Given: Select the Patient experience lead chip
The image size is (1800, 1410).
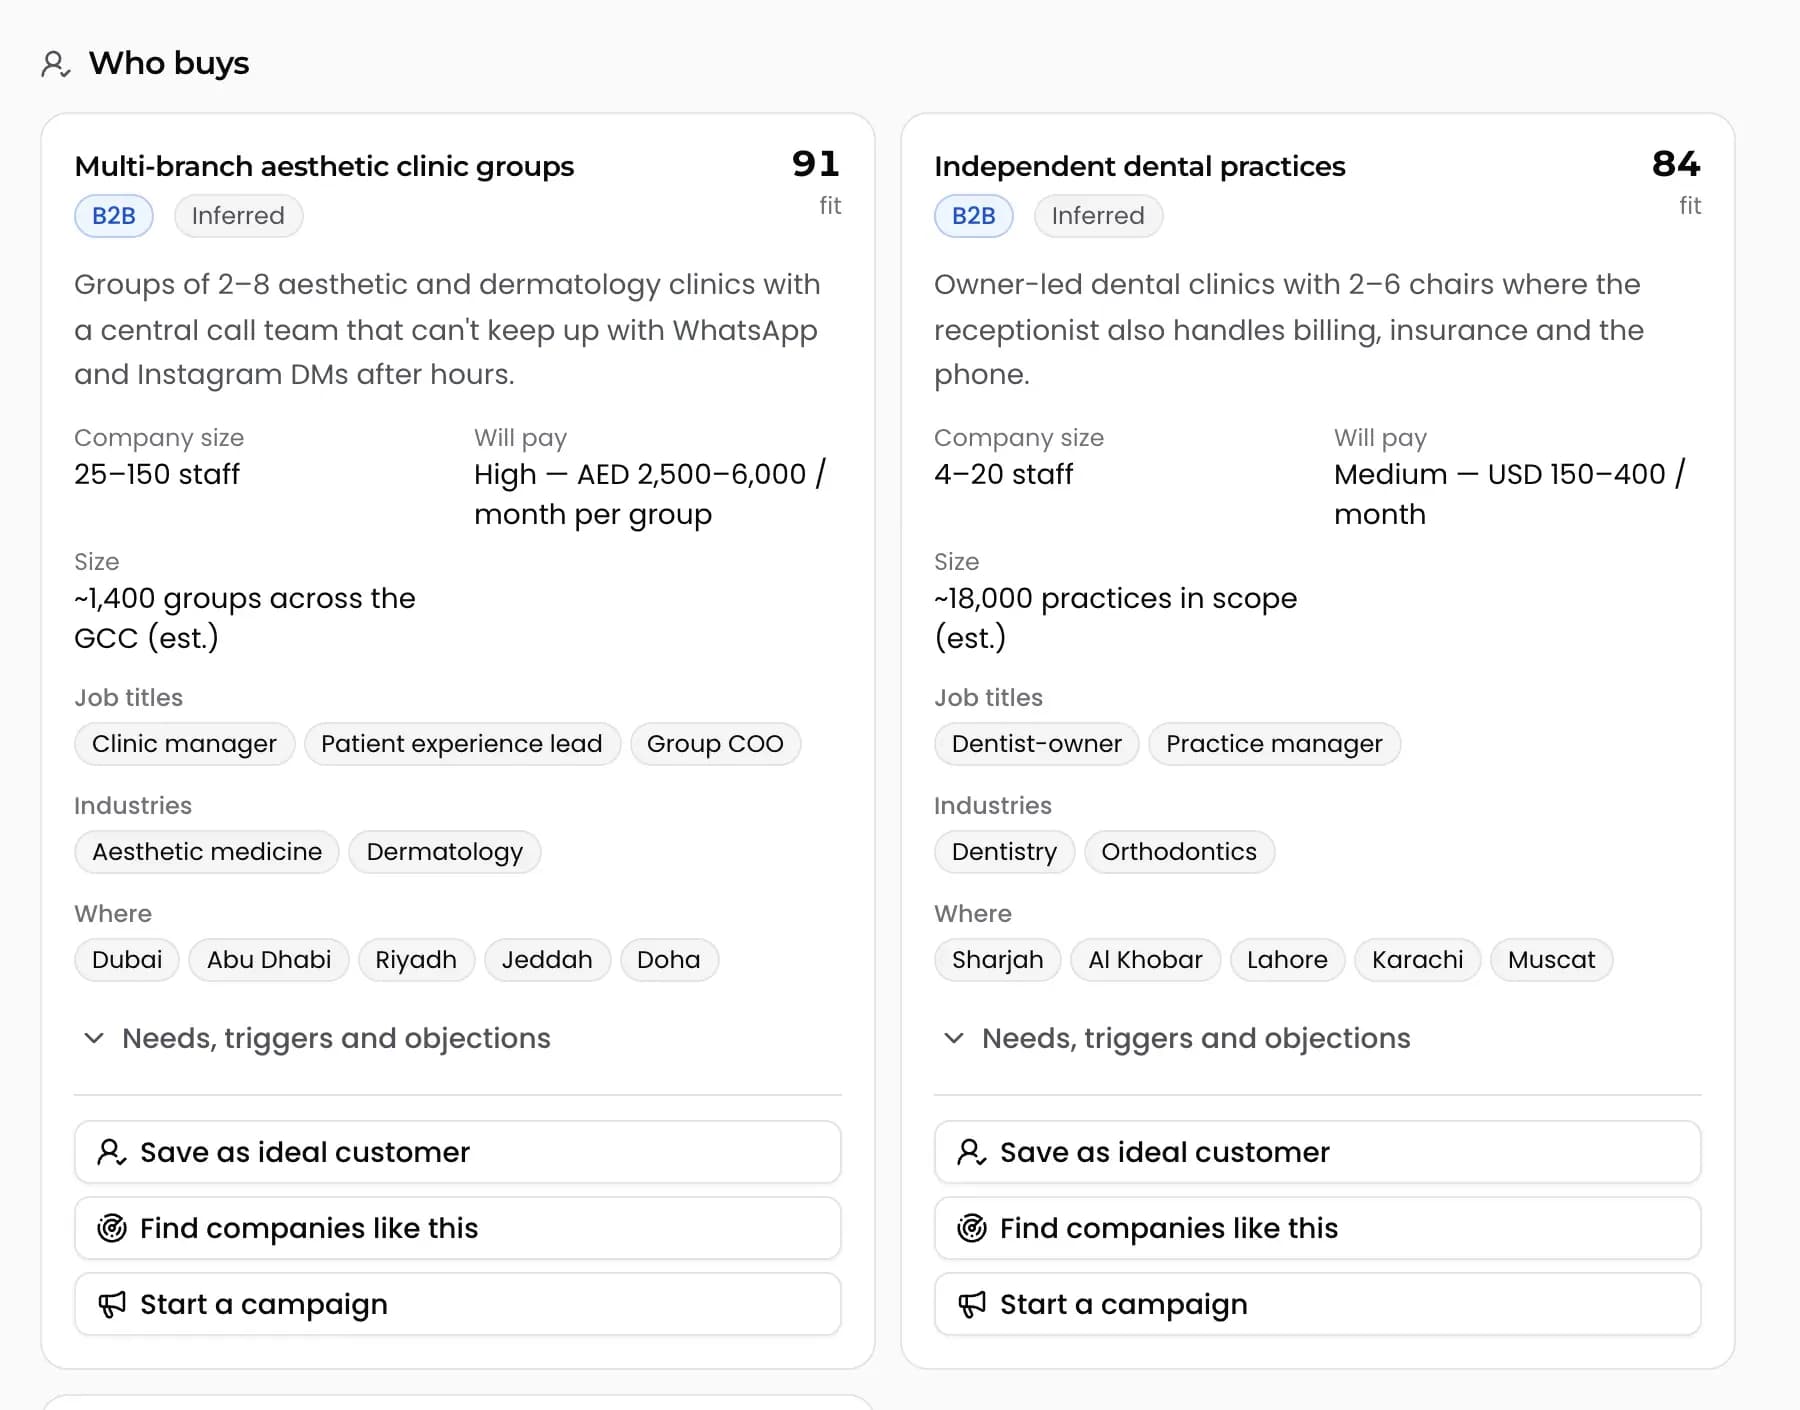Looking at the screenshot, I should pos(462,744).
